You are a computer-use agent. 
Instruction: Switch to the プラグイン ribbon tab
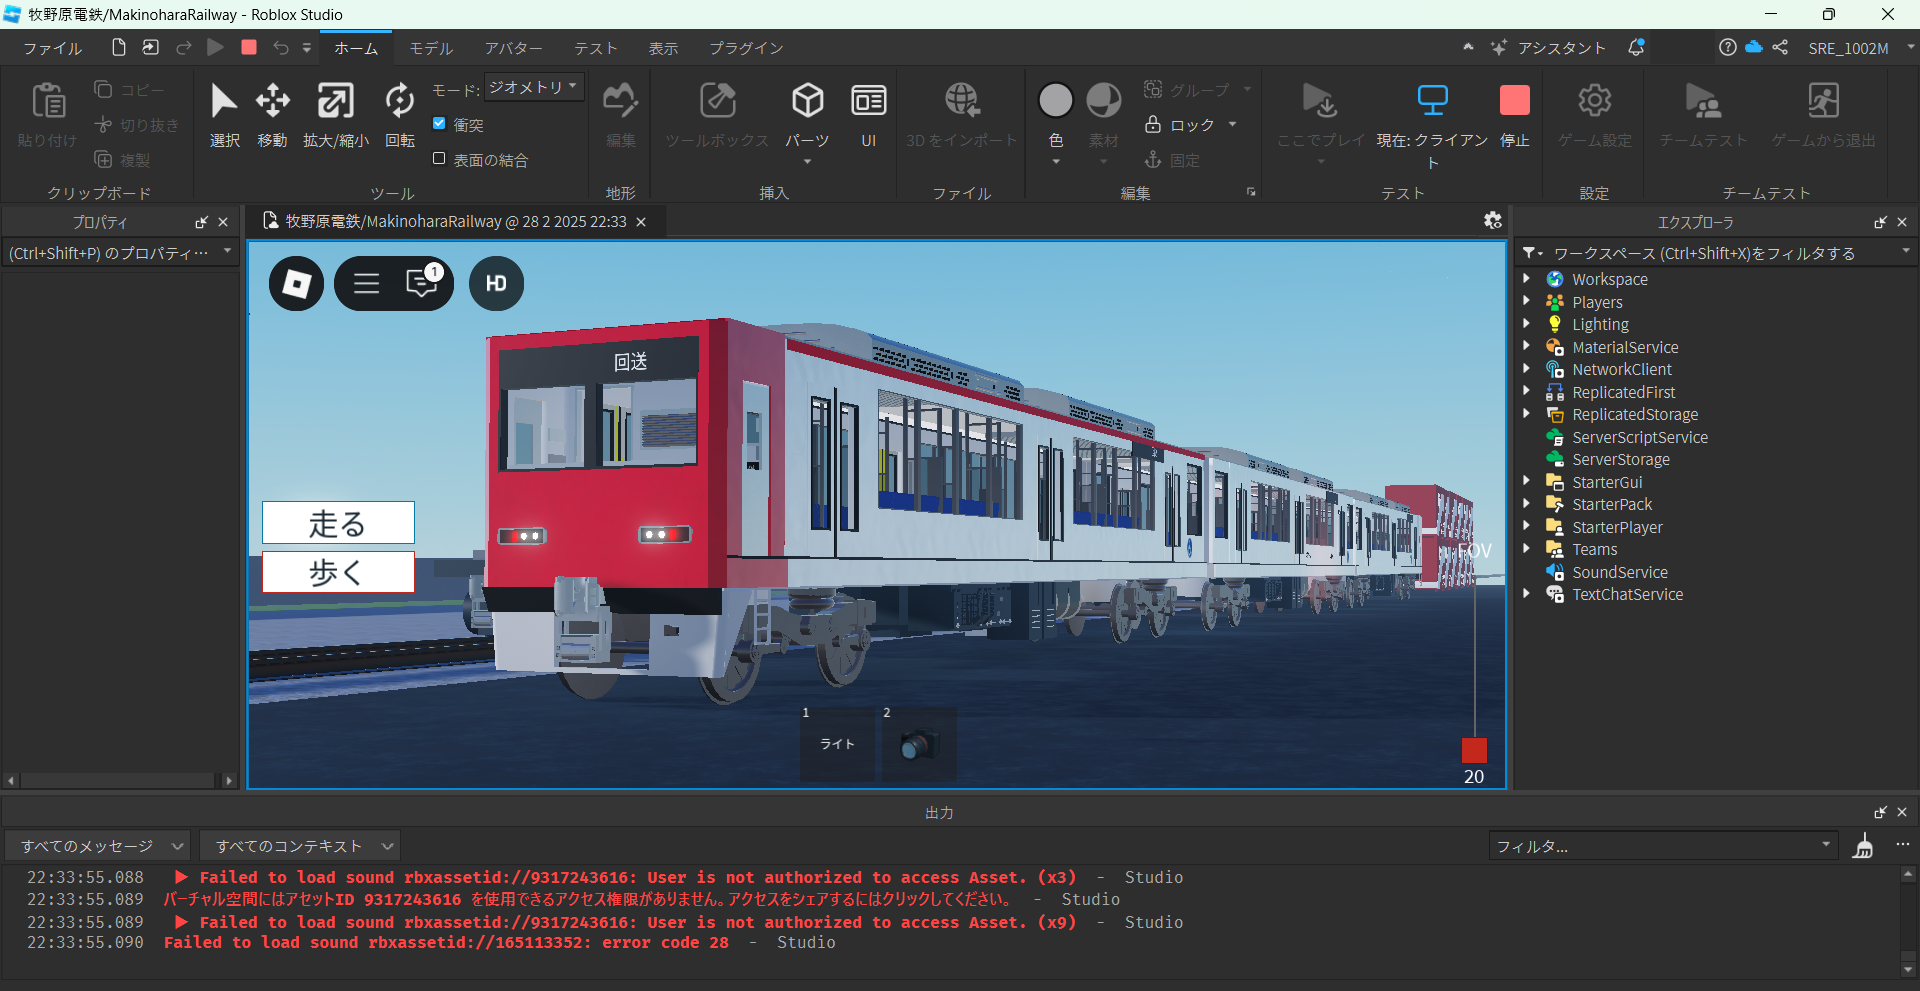pyautogui.click(x=746, y=48)
